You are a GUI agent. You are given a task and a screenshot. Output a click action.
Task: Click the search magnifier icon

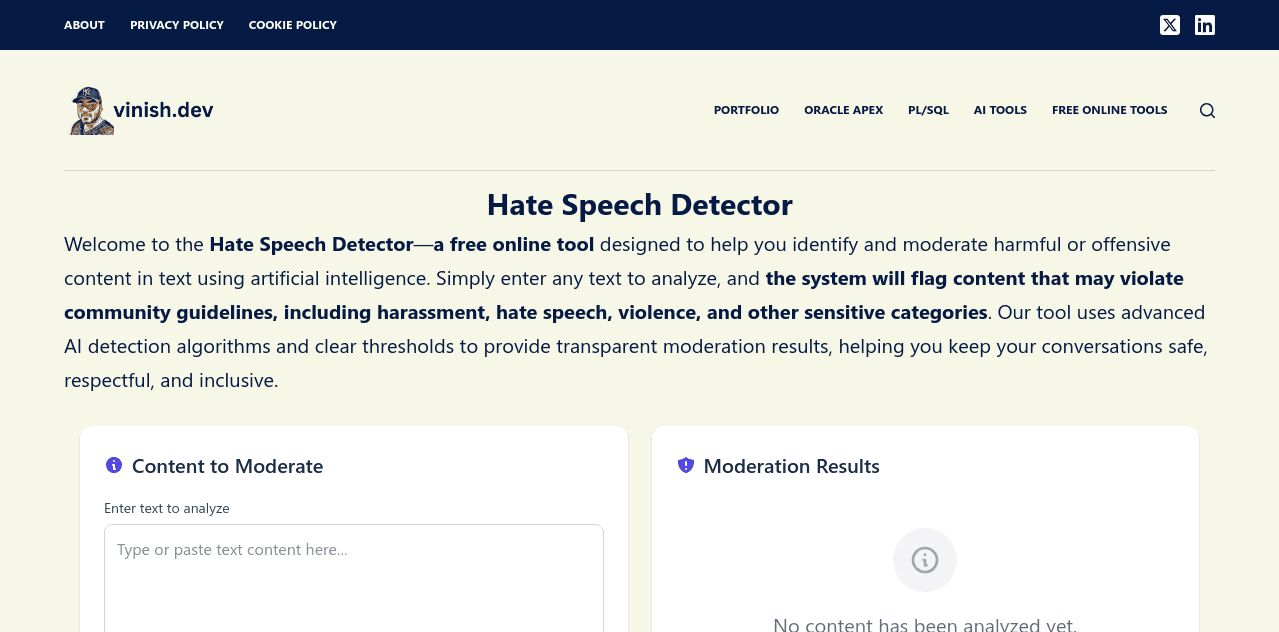[x=1207, y=110]
